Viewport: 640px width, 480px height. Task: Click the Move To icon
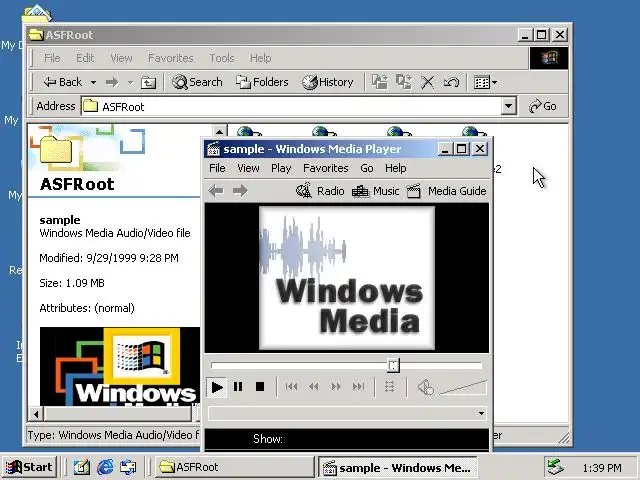pos(380,82)
